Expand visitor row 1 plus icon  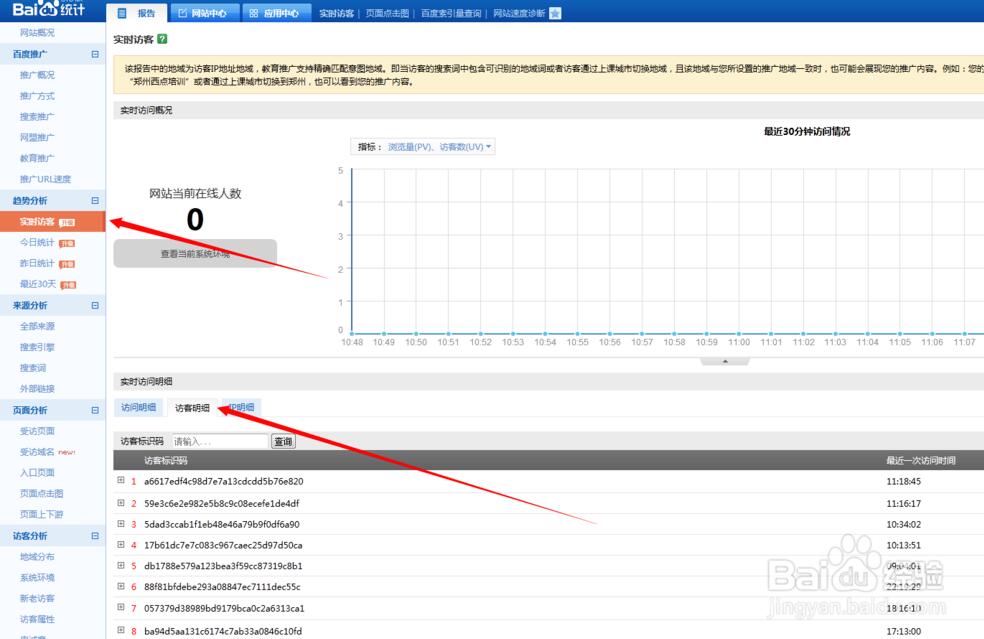click(121, 481)
